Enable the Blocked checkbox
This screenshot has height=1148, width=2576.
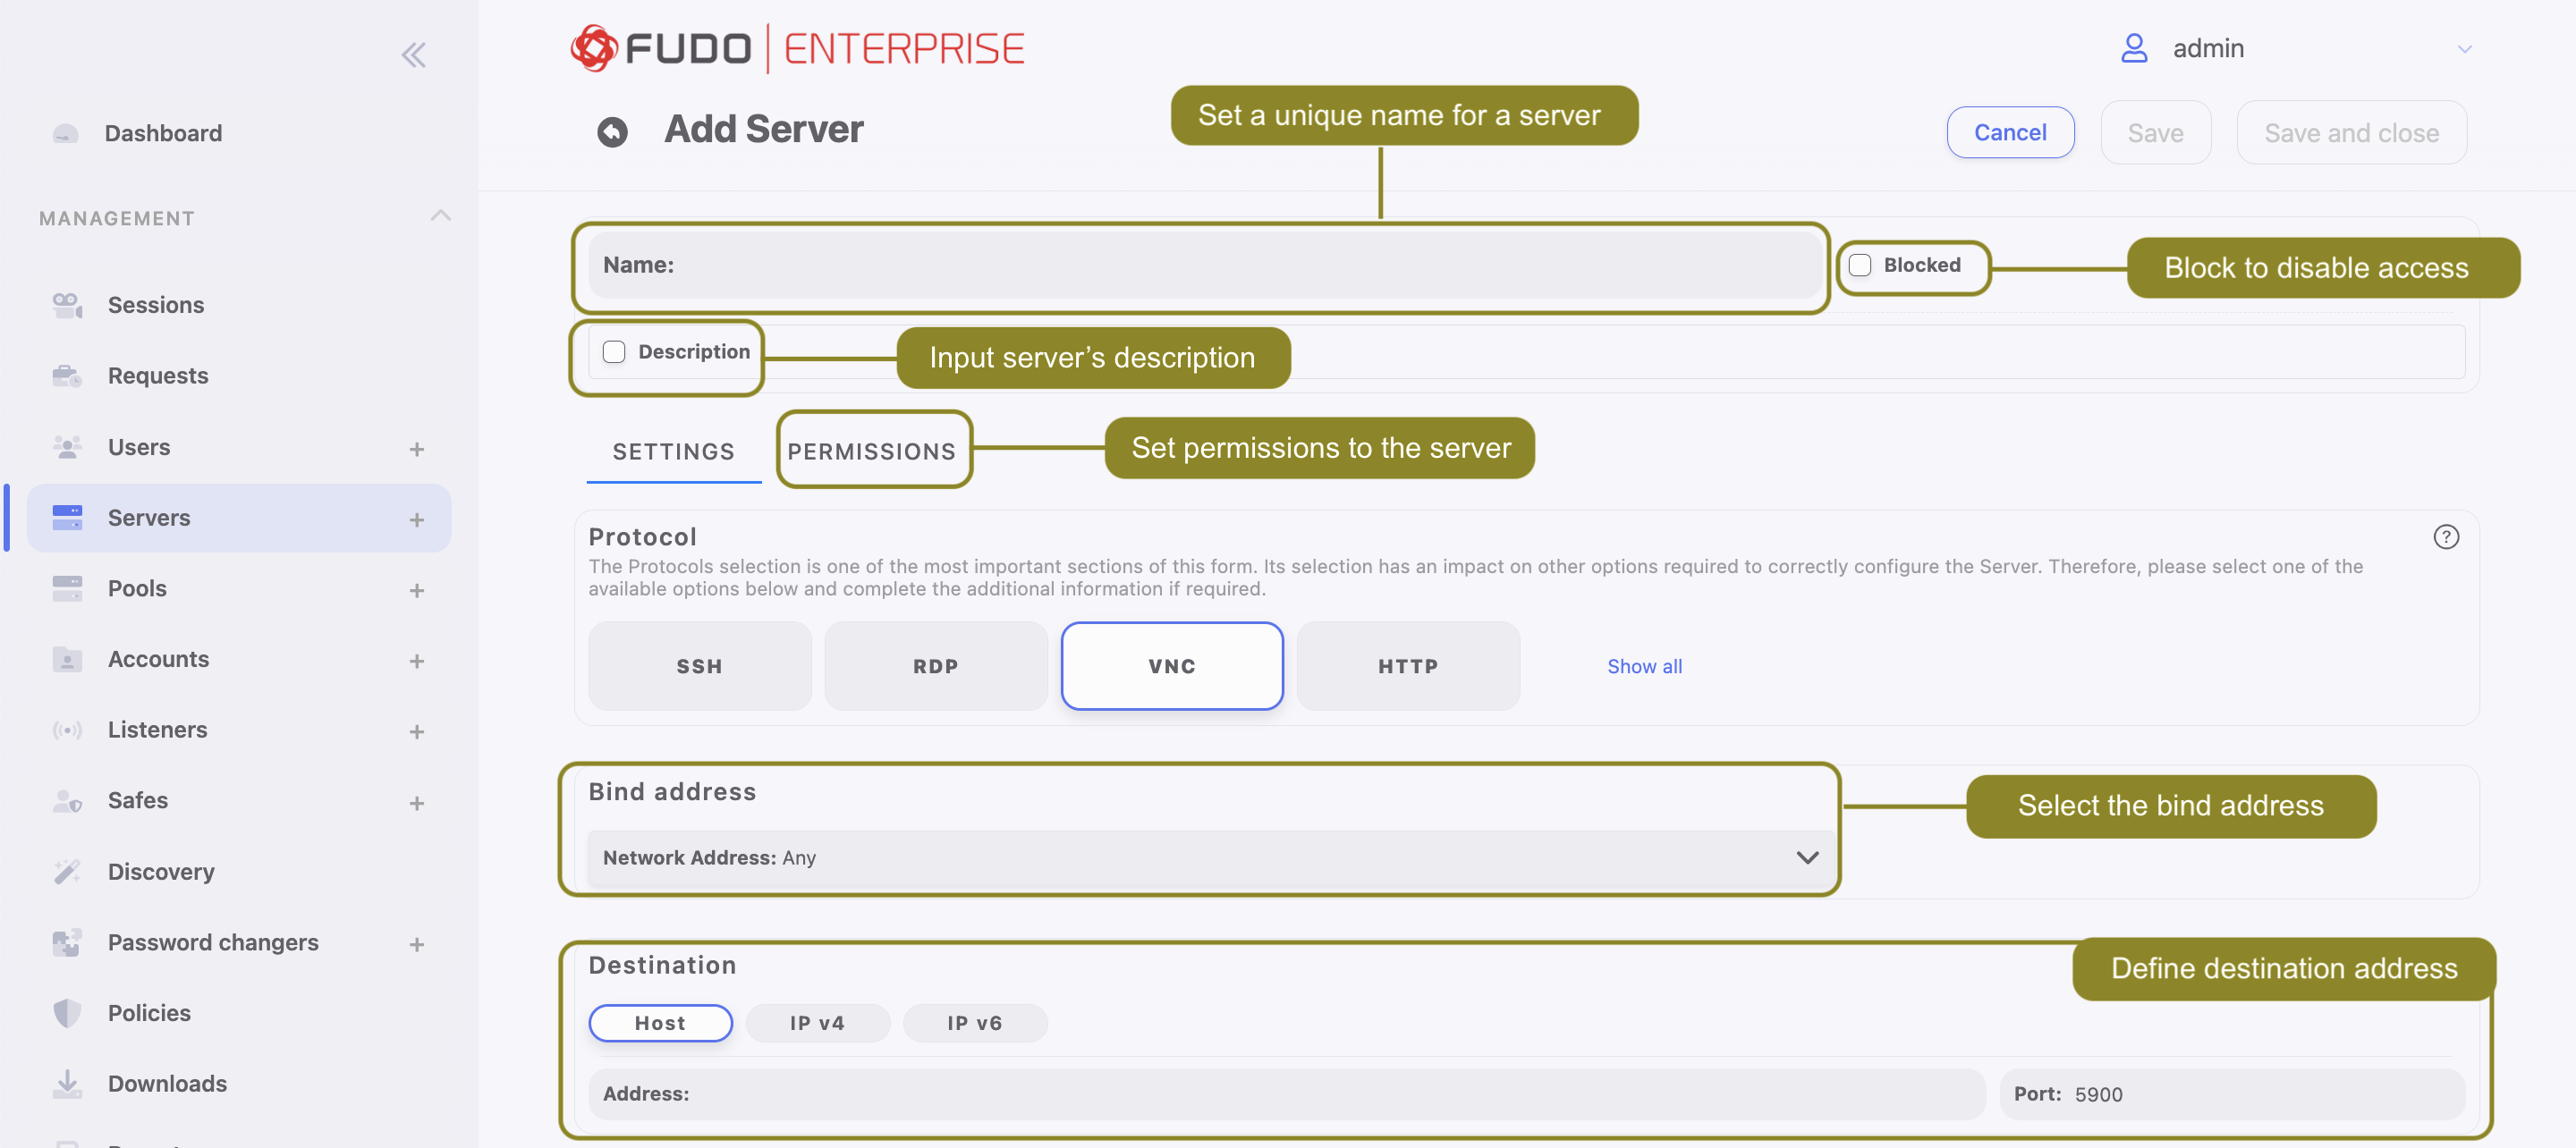[1860, 265]
